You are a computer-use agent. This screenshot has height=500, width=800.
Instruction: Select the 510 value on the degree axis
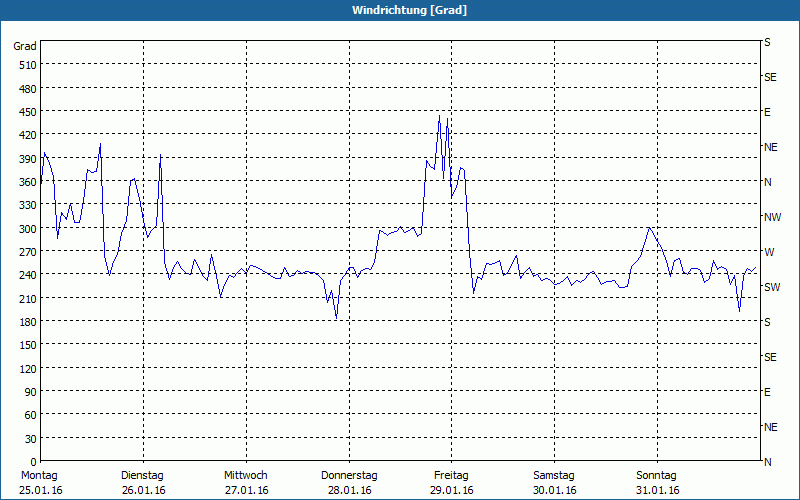point(28,65)
